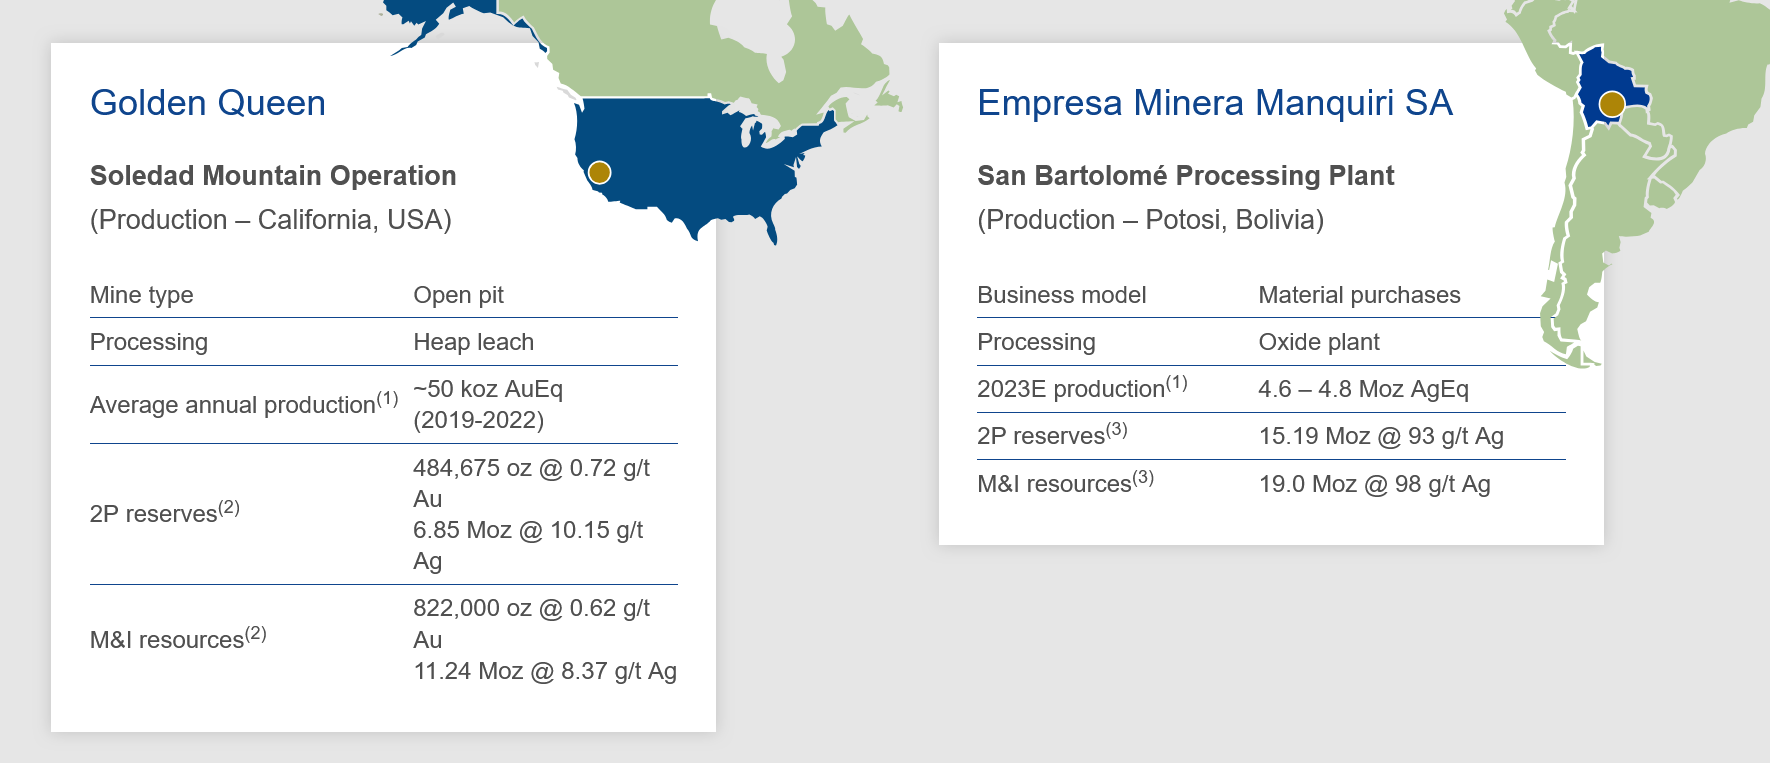Screen dimensions: 1770x763
Task: Open footnote (1) beside Average annual production
Action: [387, 399]
